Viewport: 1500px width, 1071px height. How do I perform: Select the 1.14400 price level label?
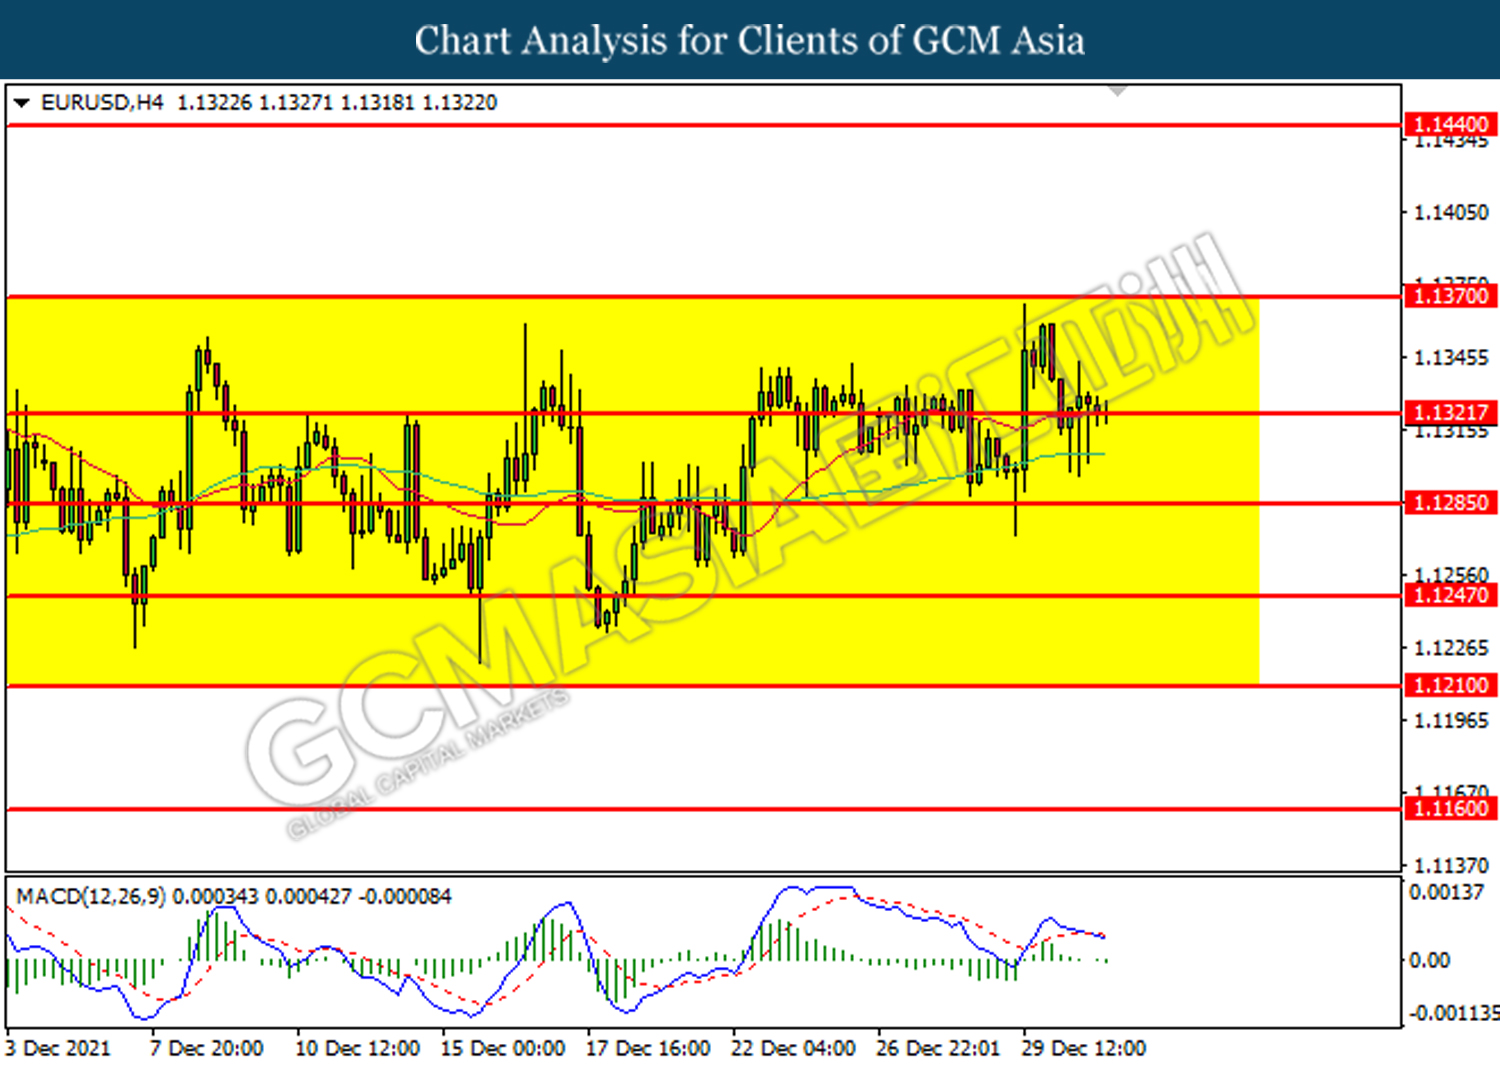tap(1450, 125)
